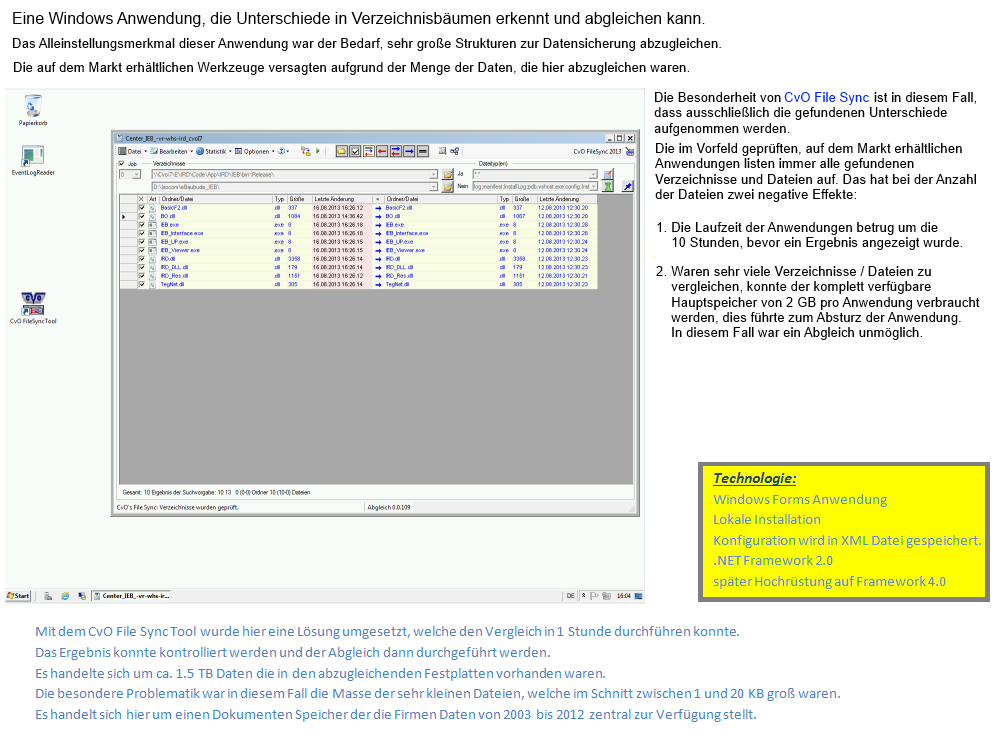Uncheck the IRD.dll row checkbox
The height and width of the screenshot is (750, 1000).
coord(142,259)
